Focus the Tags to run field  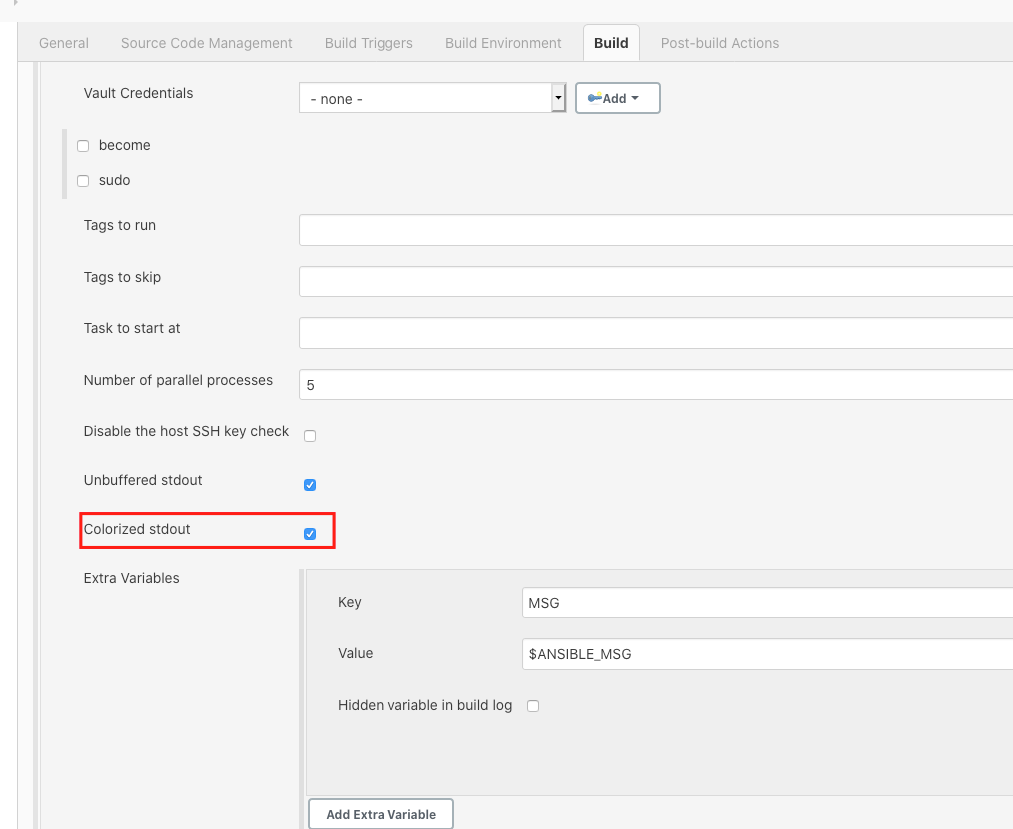[656, 230]
